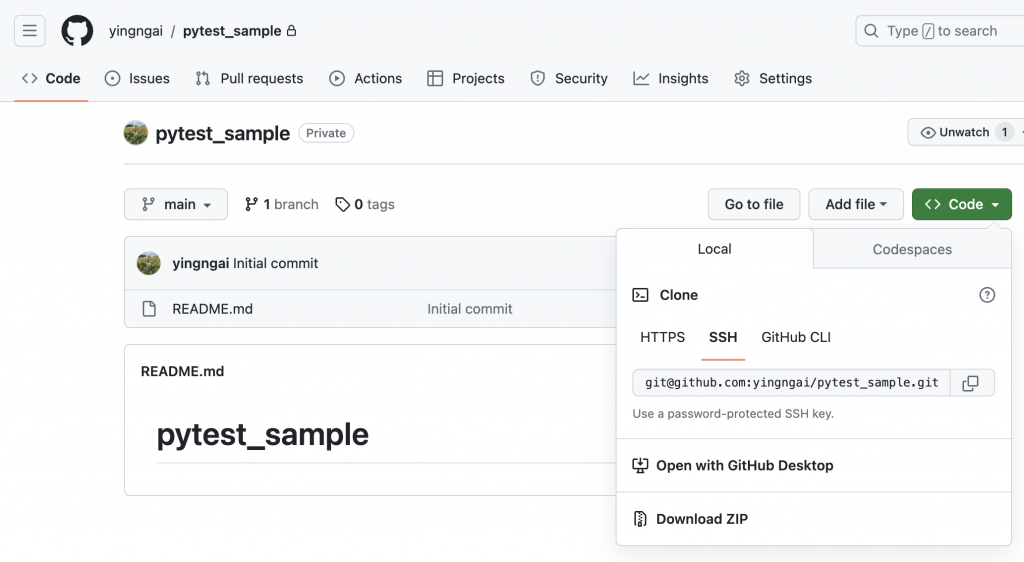
Task: Copy the SSH clone URL
Action: point(970,383)
